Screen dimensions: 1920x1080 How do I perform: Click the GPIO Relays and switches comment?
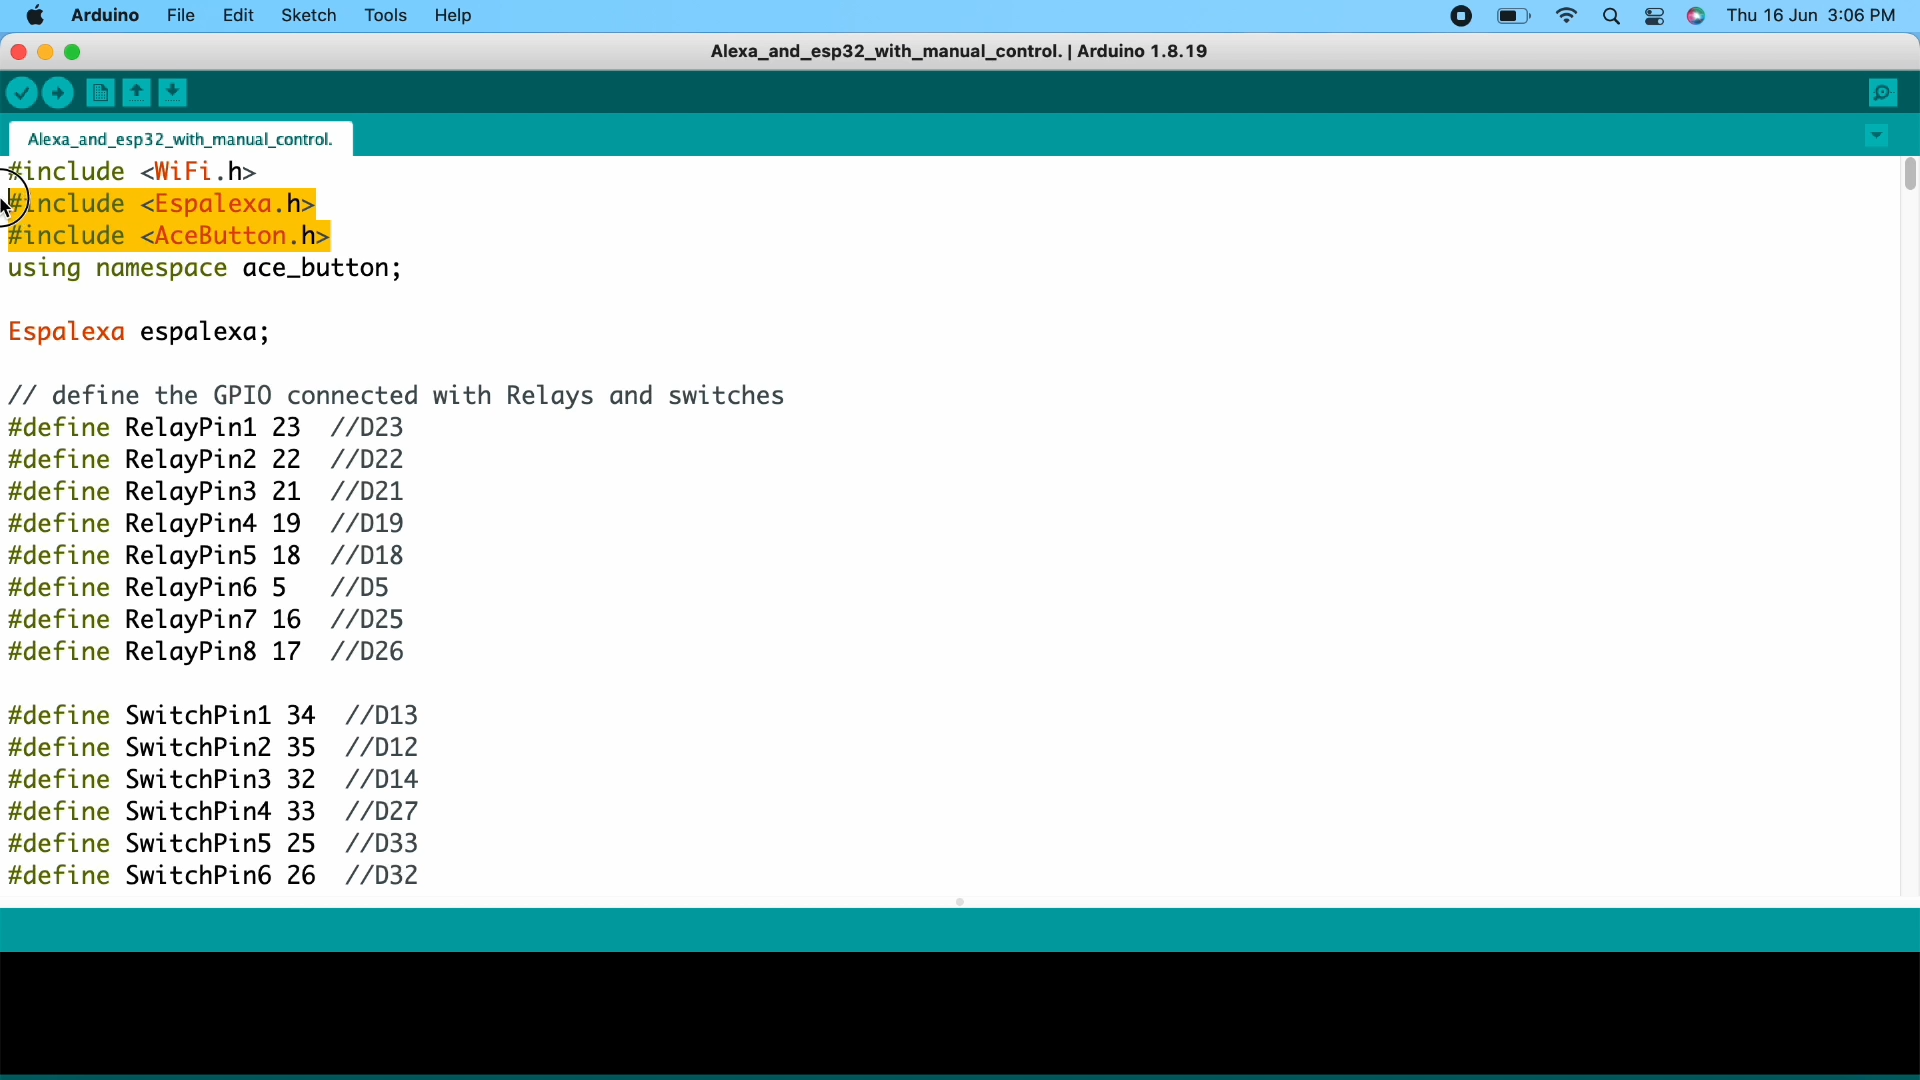(x=397, y=397)
